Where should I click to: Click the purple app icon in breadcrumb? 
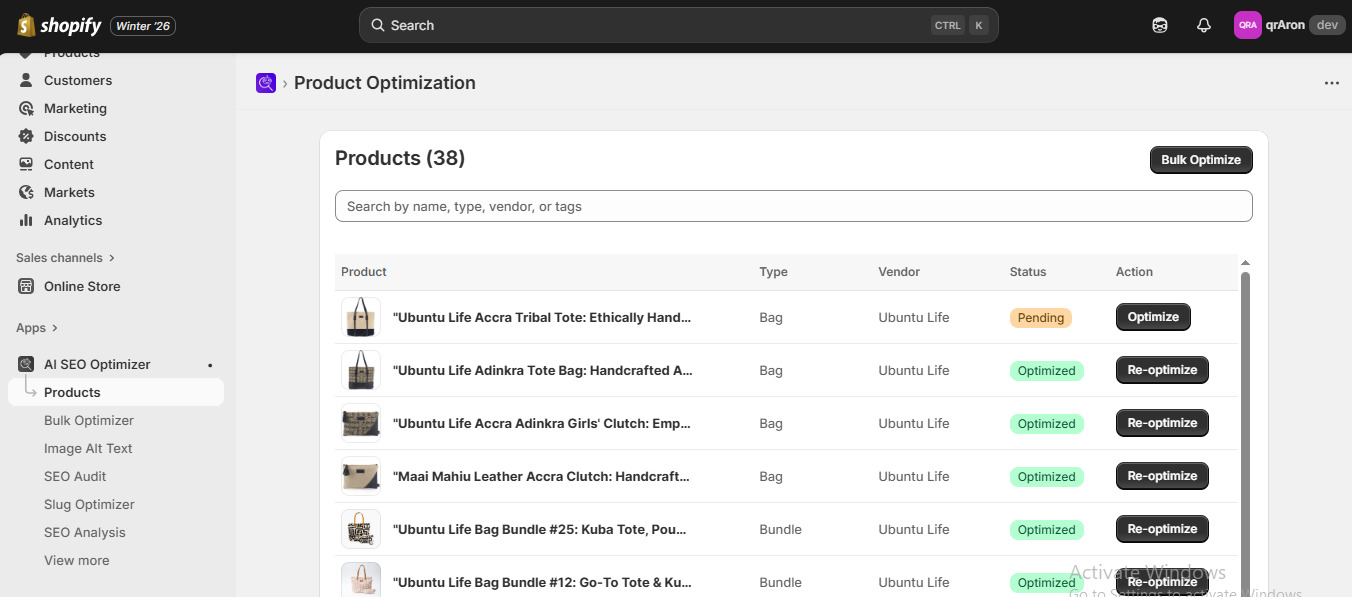265,83
